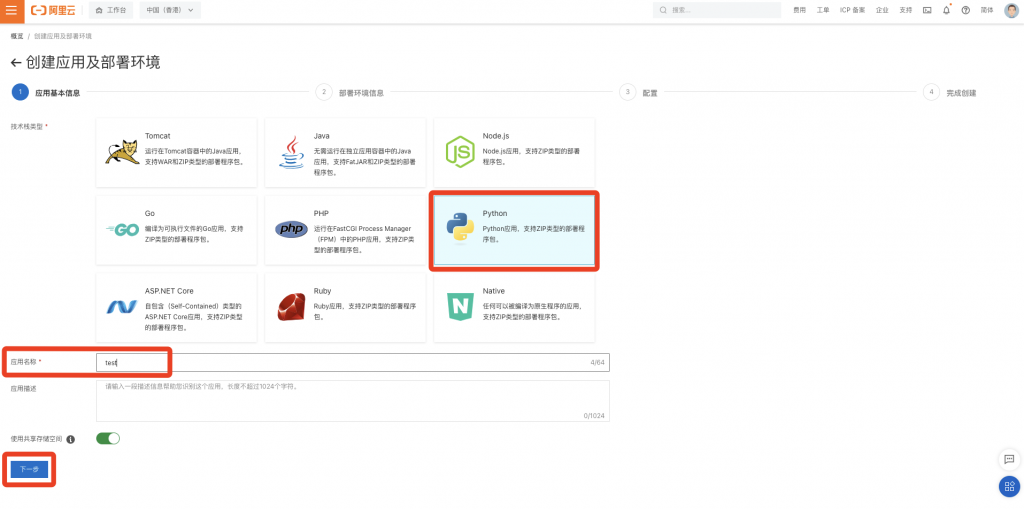
Task: Open the 支持 menu
Action: click(905, 10)
